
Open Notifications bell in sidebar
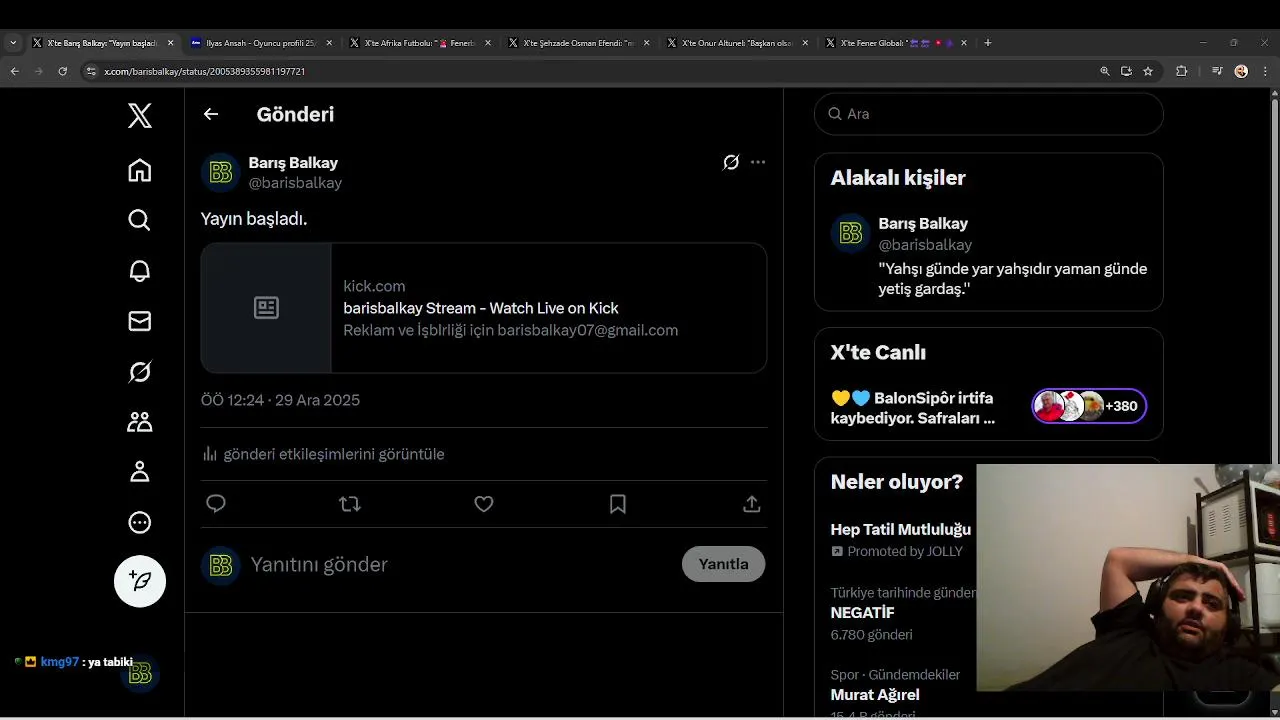tap(140, 271)
